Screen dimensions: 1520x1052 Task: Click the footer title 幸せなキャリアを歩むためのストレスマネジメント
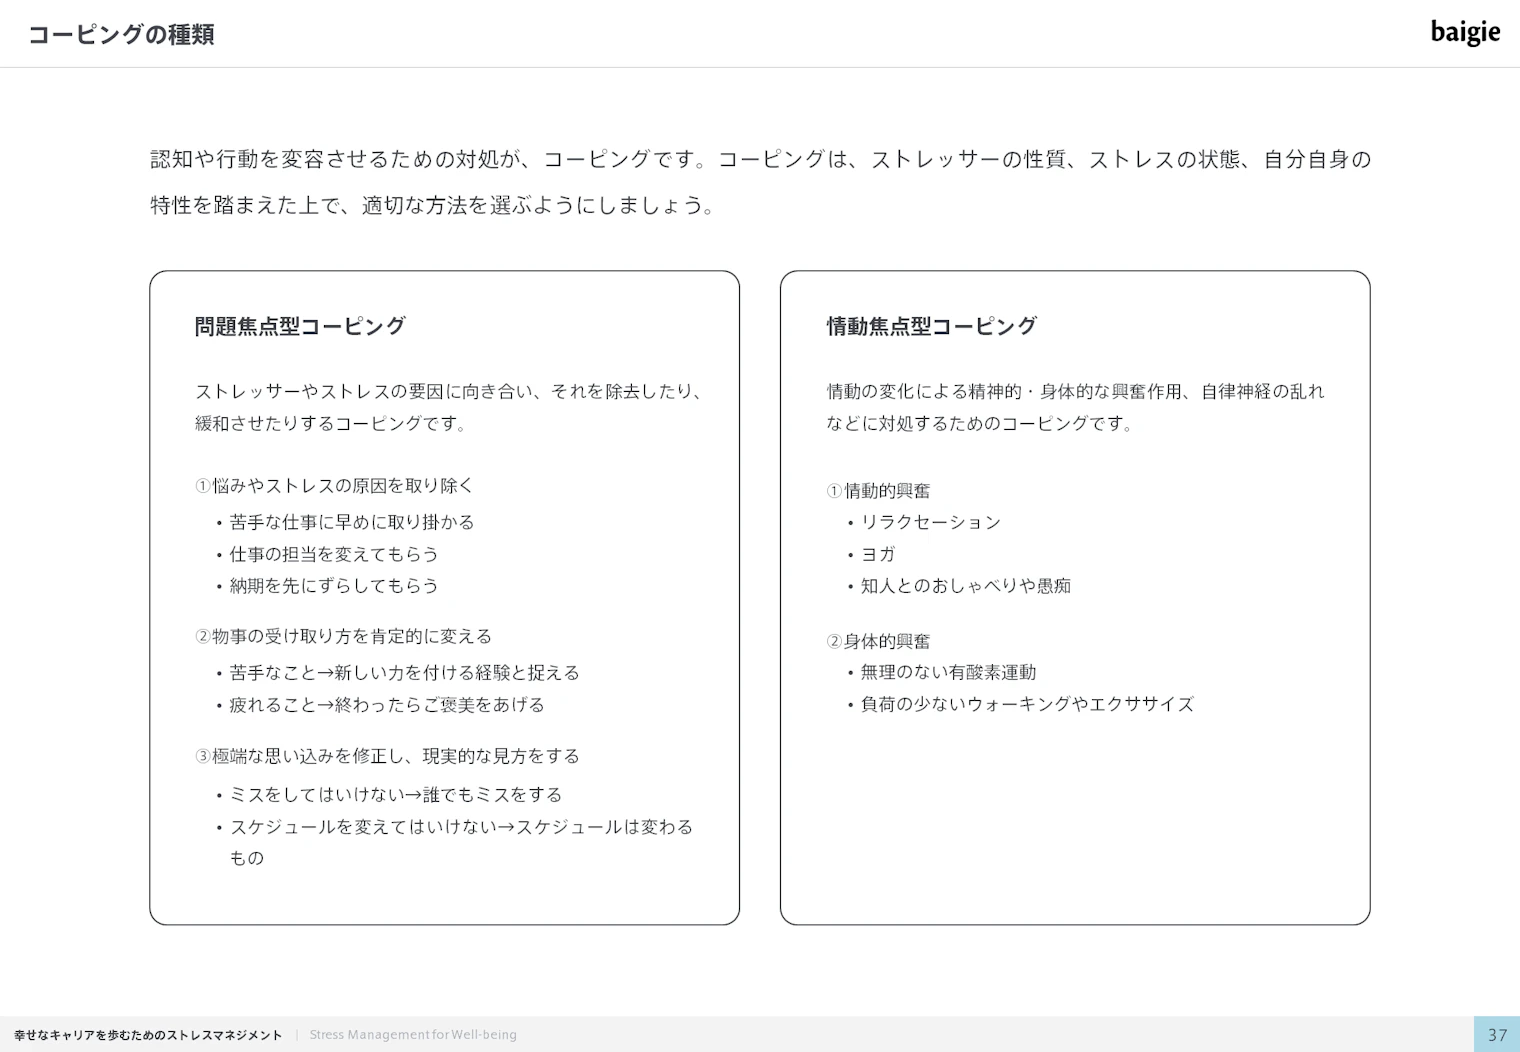point(148,1035)
